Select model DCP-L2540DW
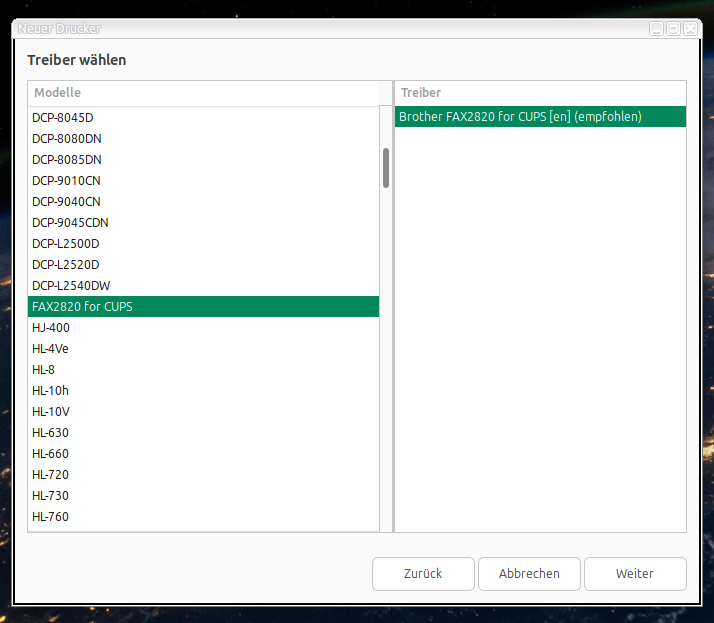 coord(203,286)
